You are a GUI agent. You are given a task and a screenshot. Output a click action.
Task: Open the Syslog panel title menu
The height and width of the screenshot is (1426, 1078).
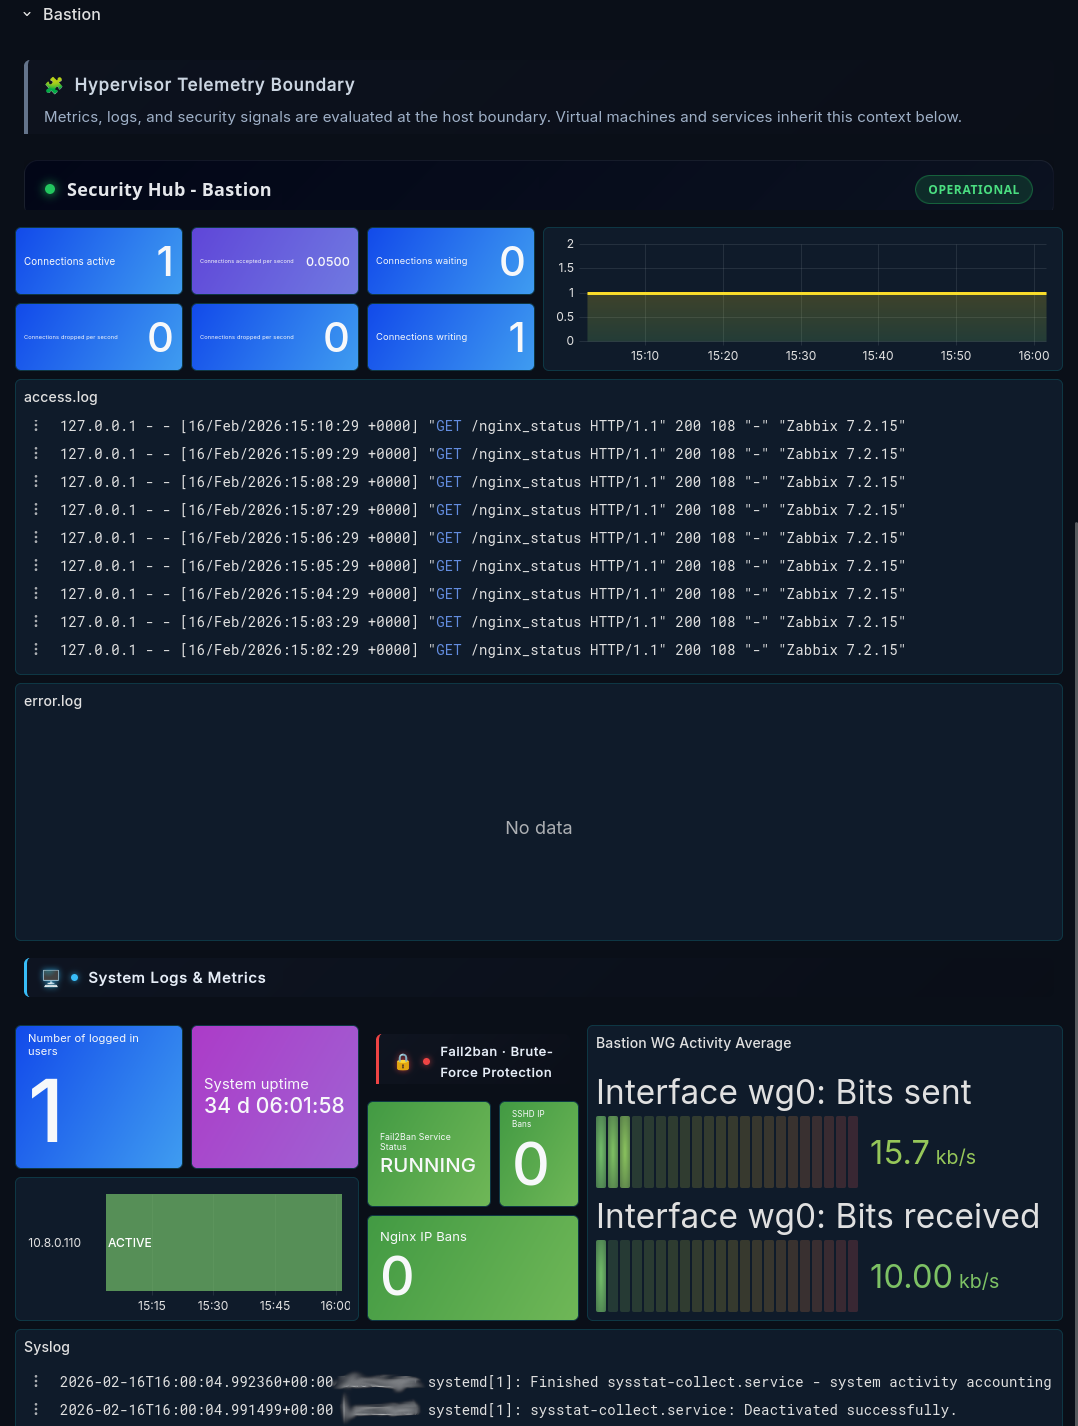coord(47,1347)
